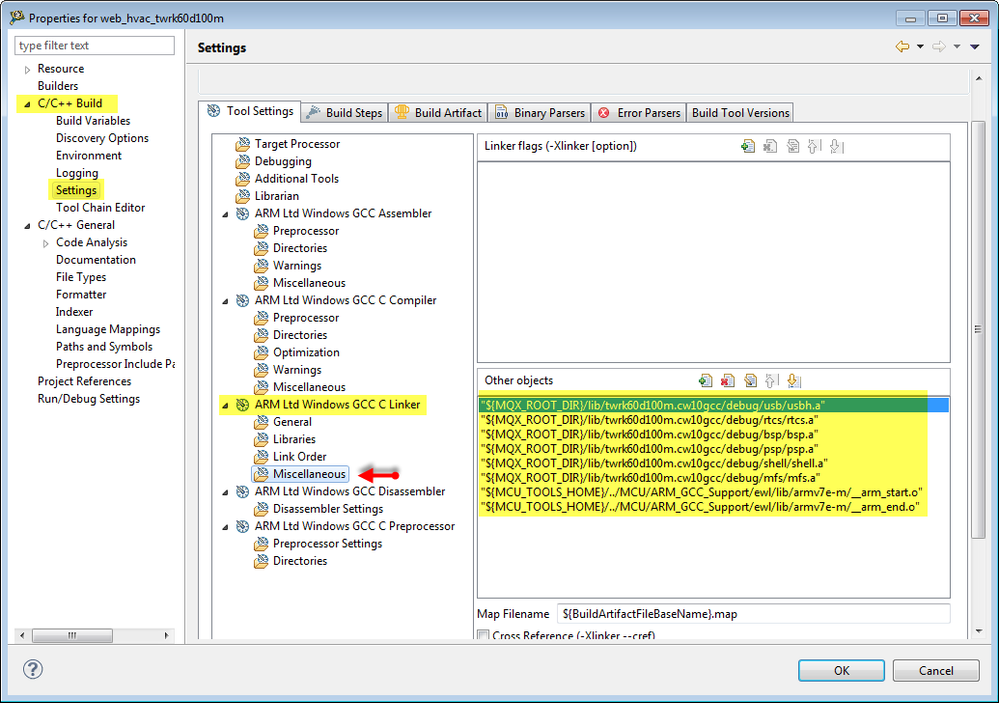Switch to the Build Artifact tab
Viewport: 999px width, 703px height.
[x=438, y=113]
